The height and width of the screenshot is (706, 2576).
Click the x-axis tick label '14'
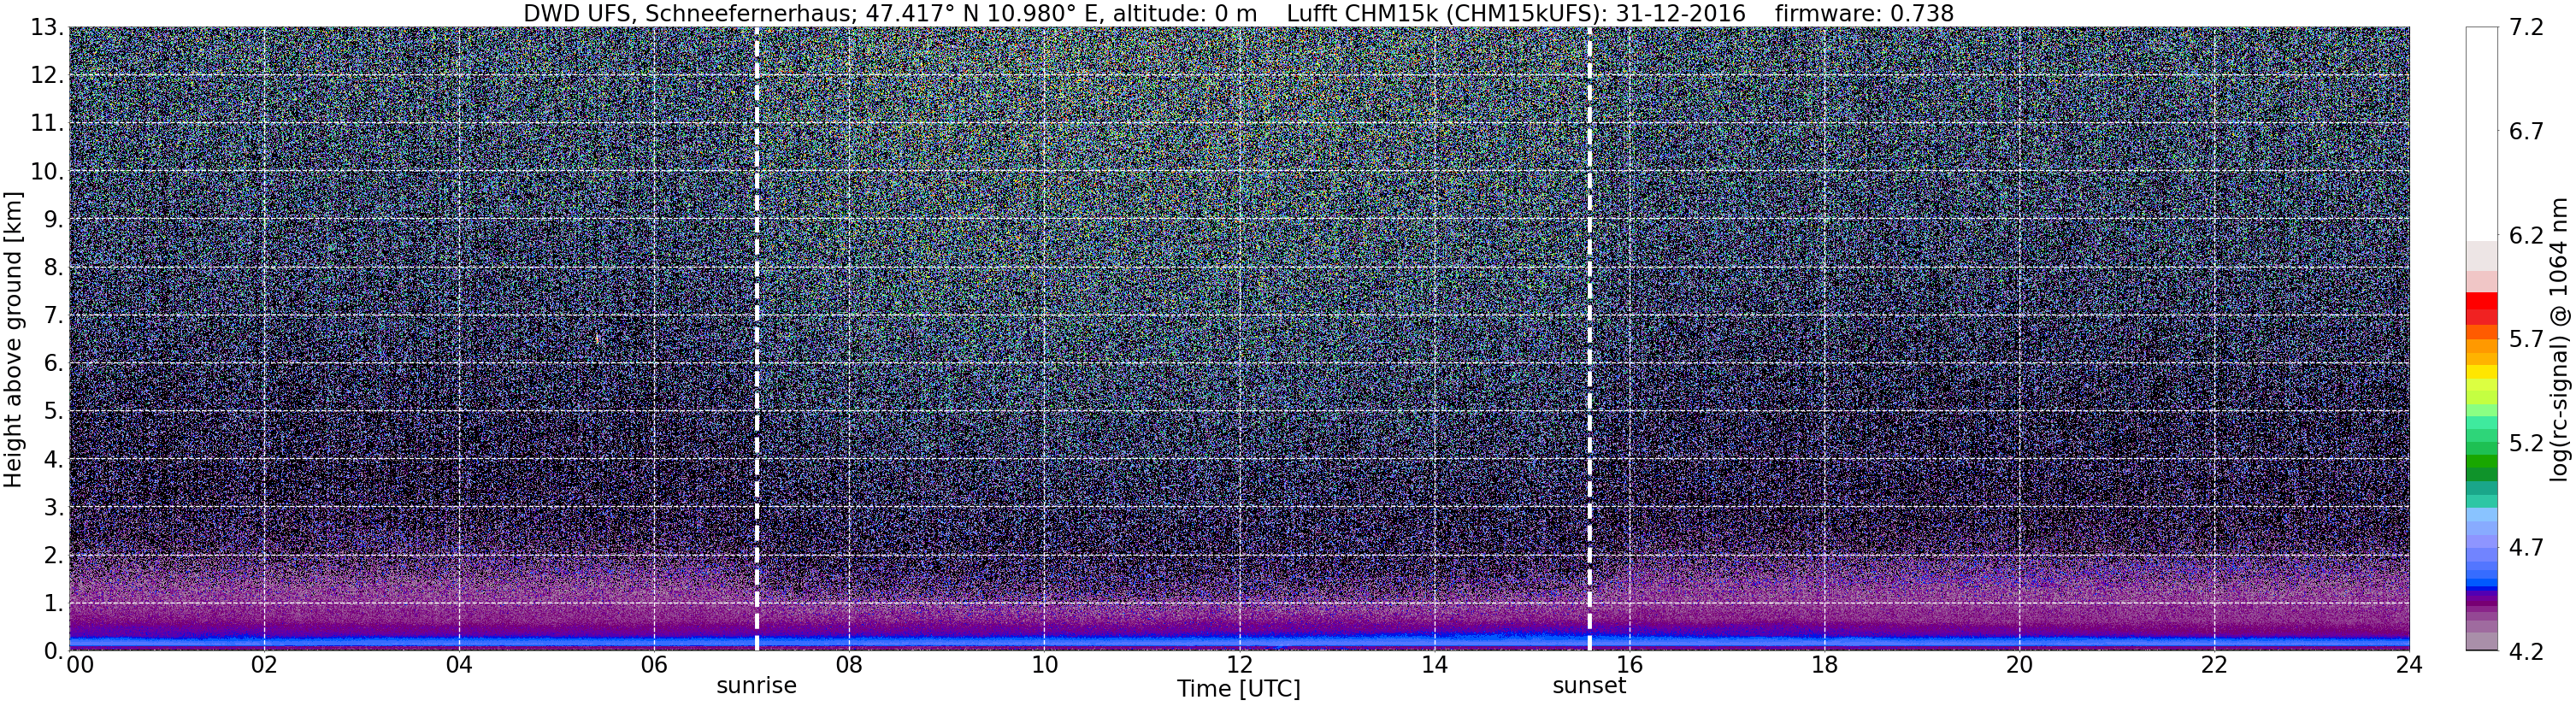tap(1434, 666)
